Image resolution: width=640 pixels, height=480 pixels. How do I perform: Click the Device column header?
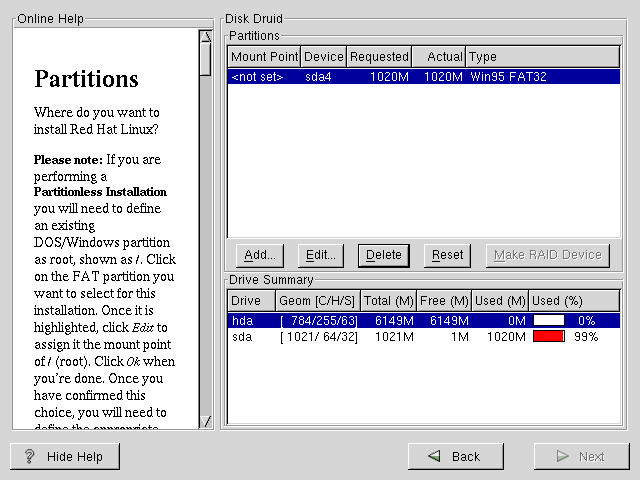point(323,57)
